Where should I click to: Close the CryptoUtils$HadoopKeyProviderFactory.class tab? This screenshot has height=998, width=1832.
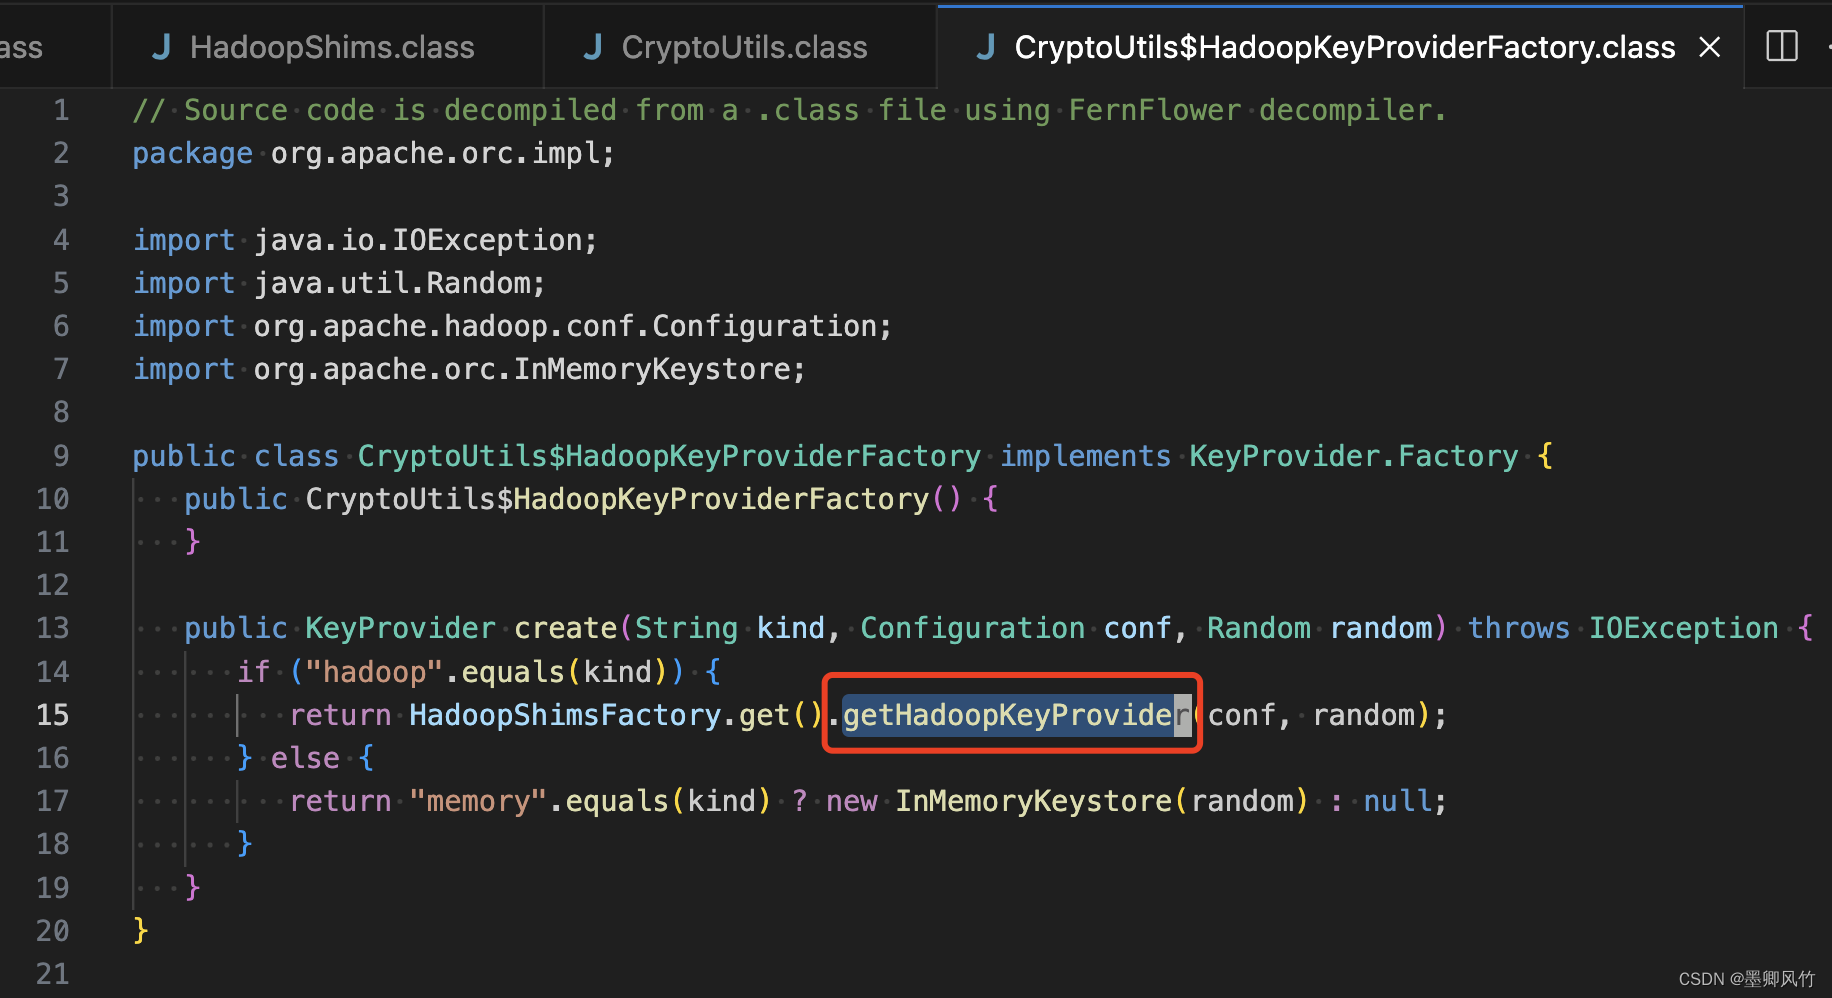(1709, 46)
